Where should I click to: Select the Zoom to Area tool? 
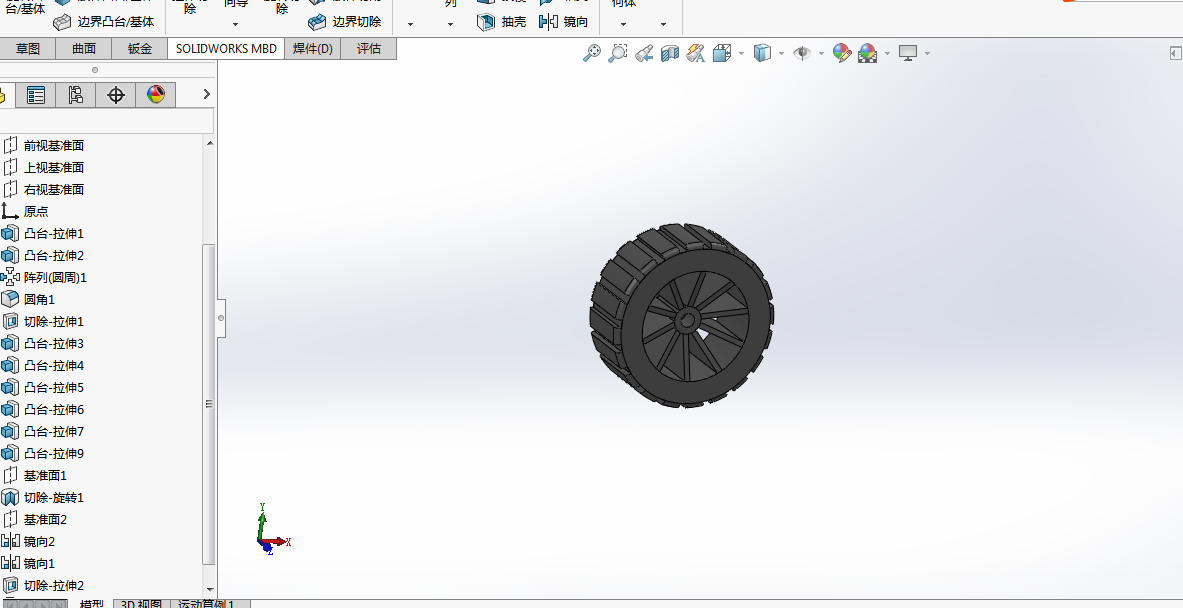(617, 53)
